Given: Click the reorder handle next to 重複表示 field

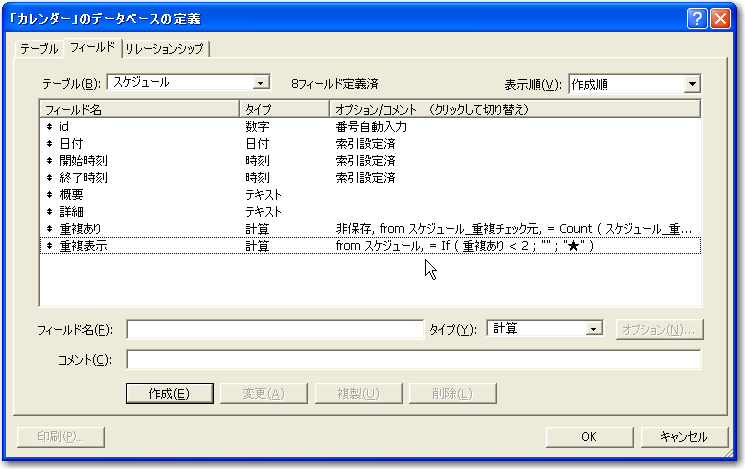Looking at the screenshot, I should (x=49, y=246).
